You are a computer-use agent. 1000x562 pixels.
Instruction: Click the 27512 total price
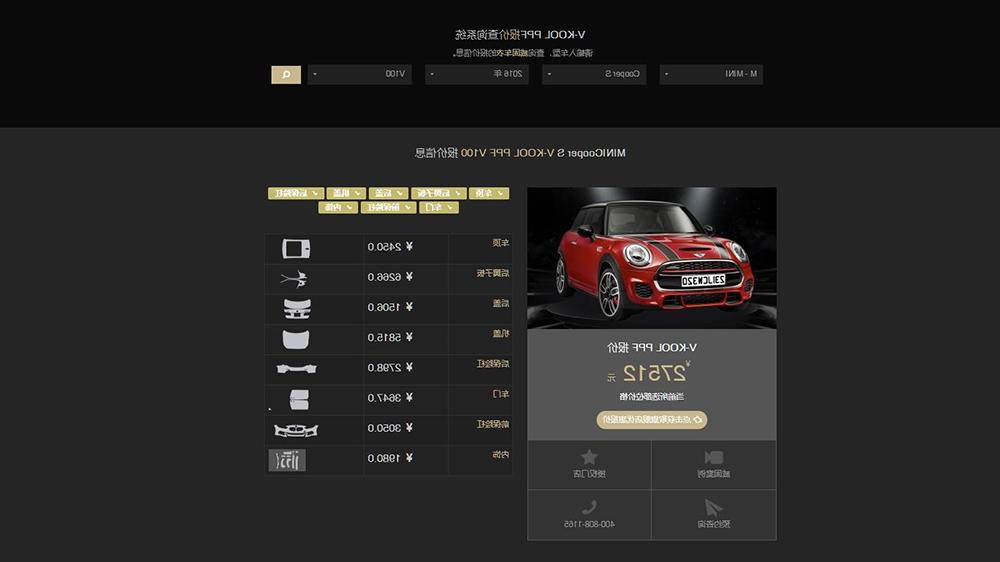click(654, 373)
